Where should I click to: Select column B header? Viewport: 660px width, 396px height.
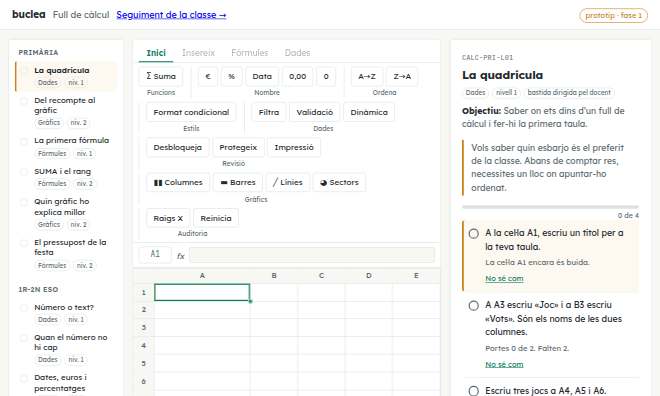pyautogui.click(x=274, y=275)
